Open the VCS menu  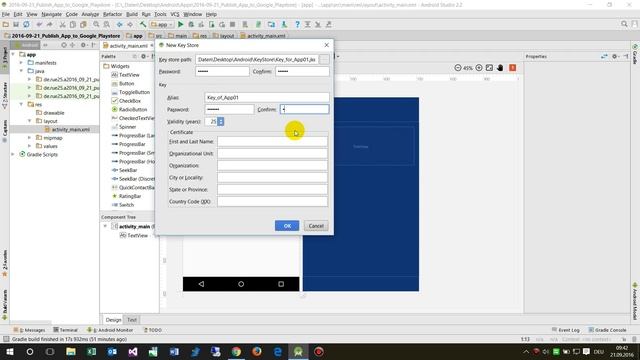click(x=175, y=14)
